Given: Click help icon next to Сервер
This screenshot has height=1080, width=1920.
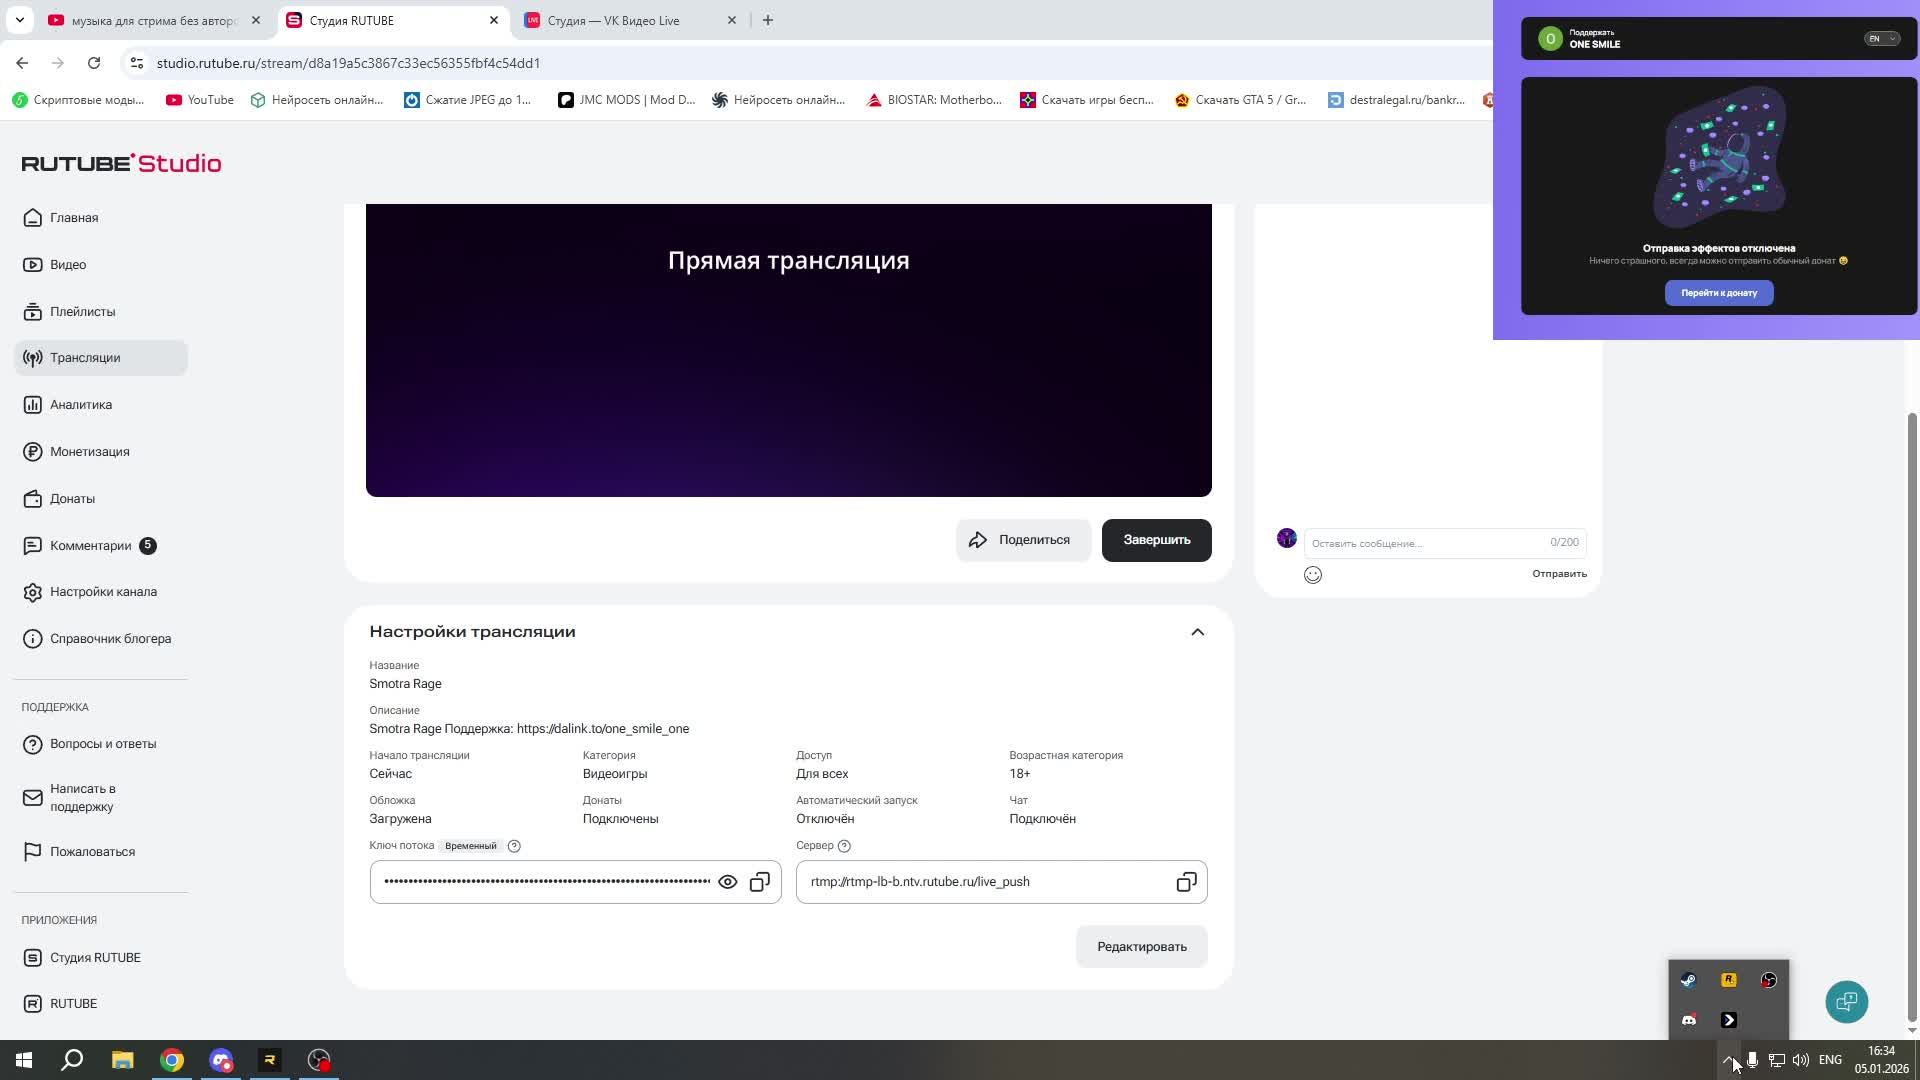Looking at the screenshot, I should click(844, 846).
